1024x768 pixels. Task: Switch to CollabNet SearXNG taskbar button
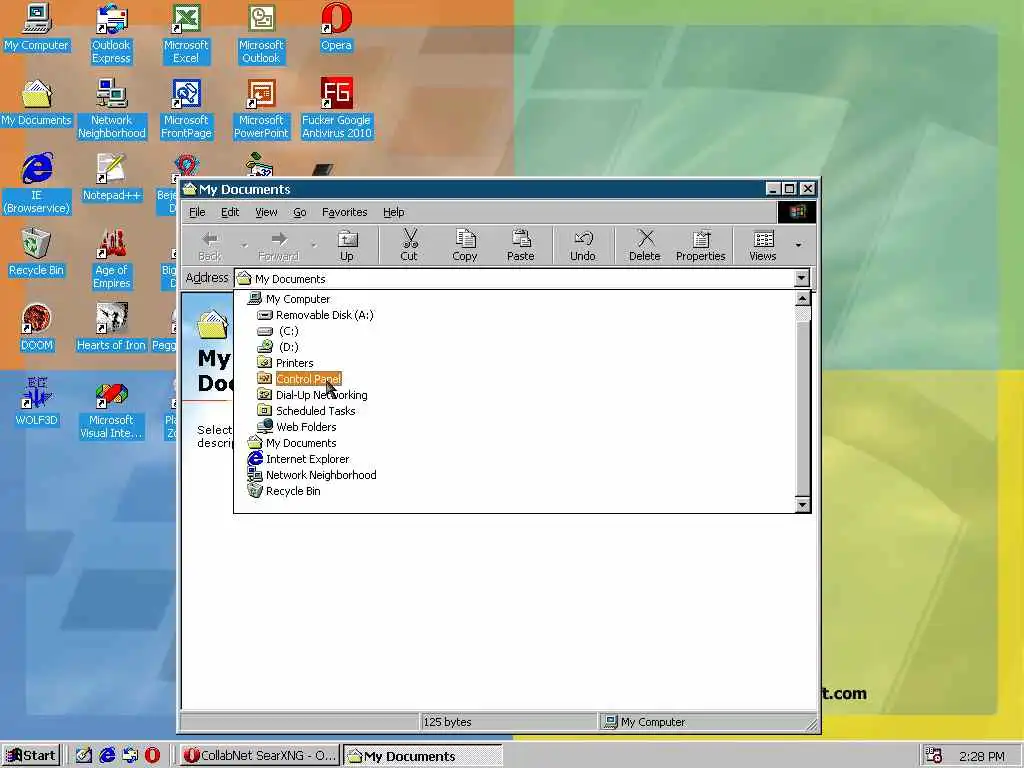pos(259,756)
